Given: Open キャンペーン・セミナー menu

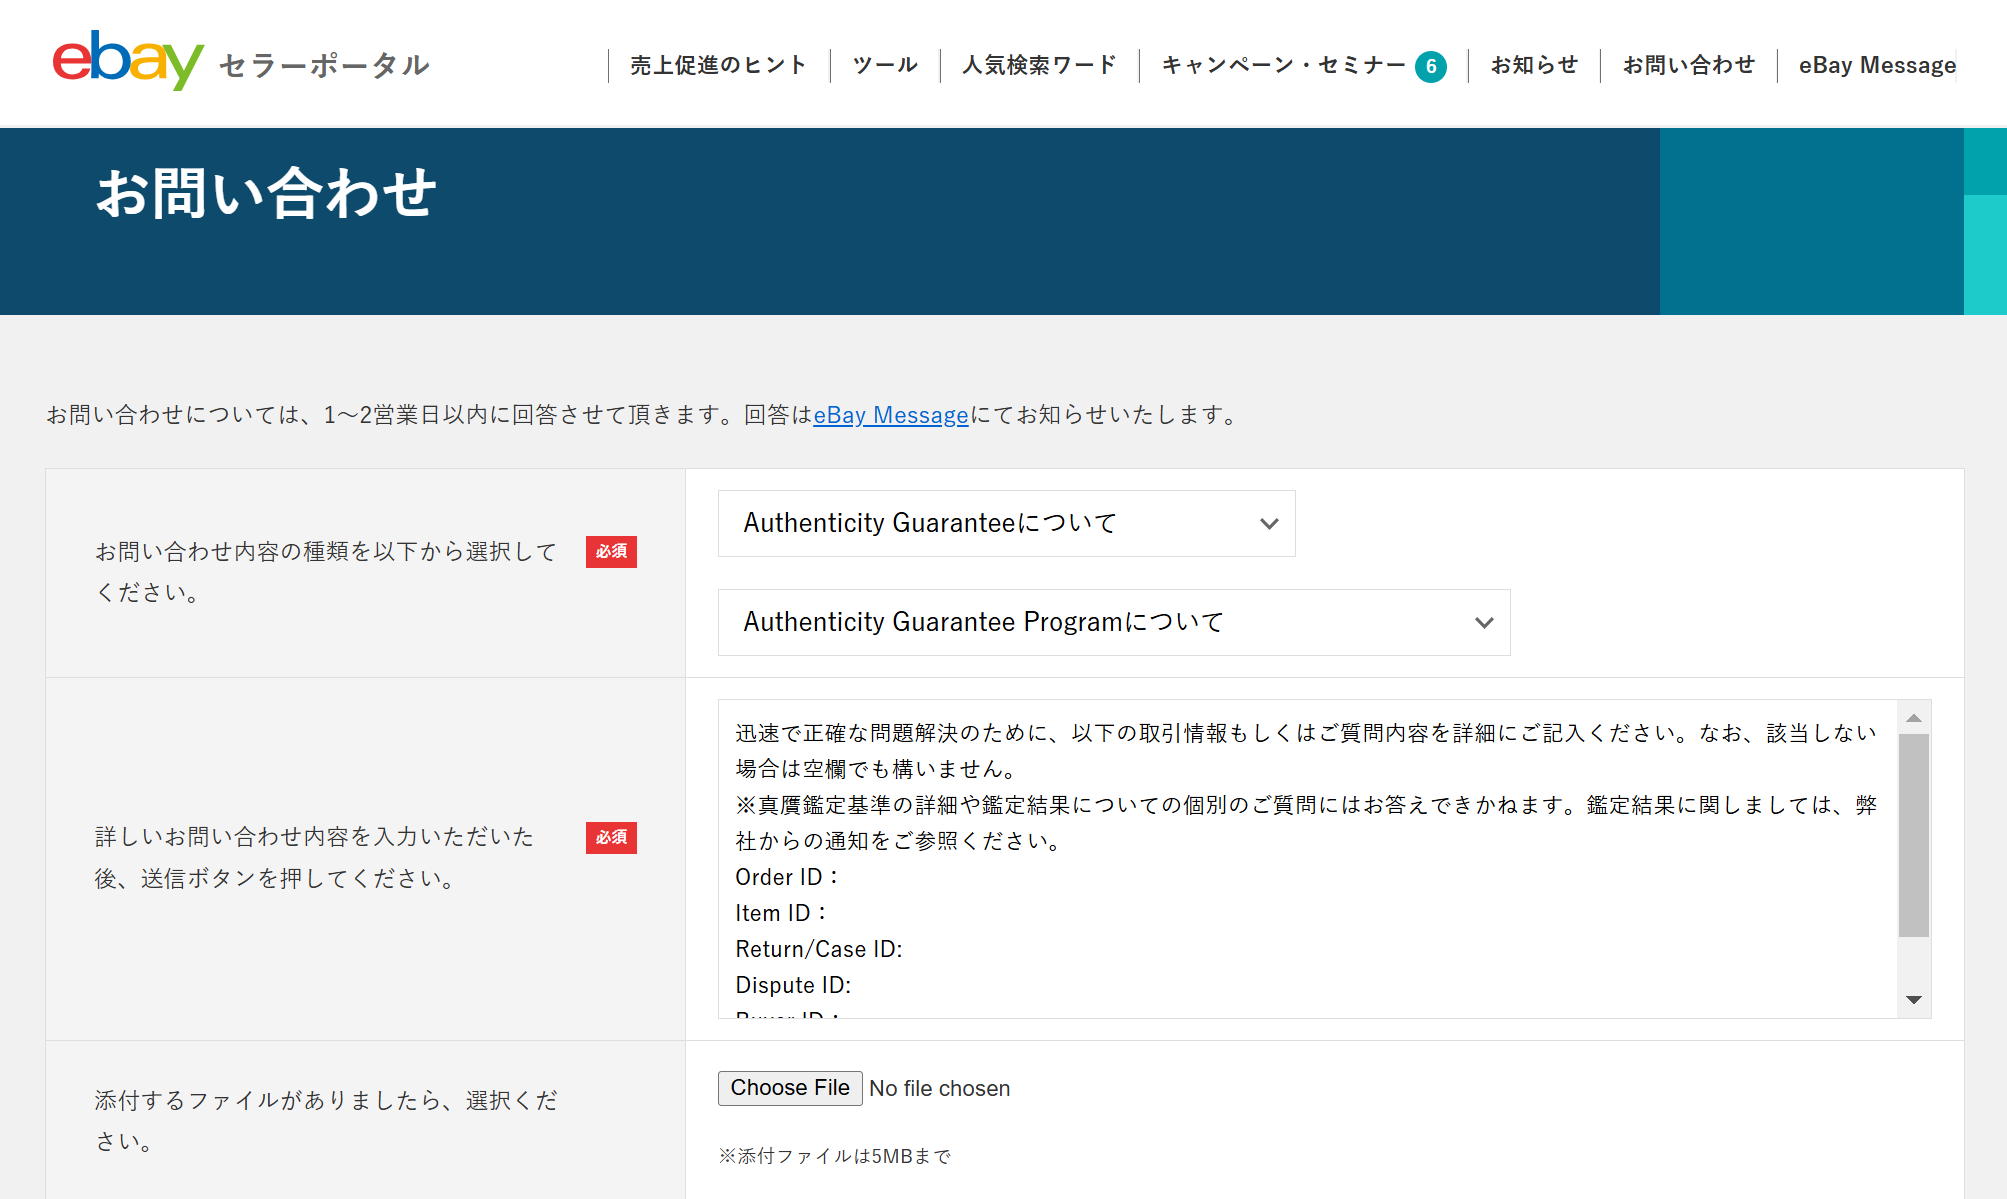Looking at the screenshot, I should pos(1283,65).
